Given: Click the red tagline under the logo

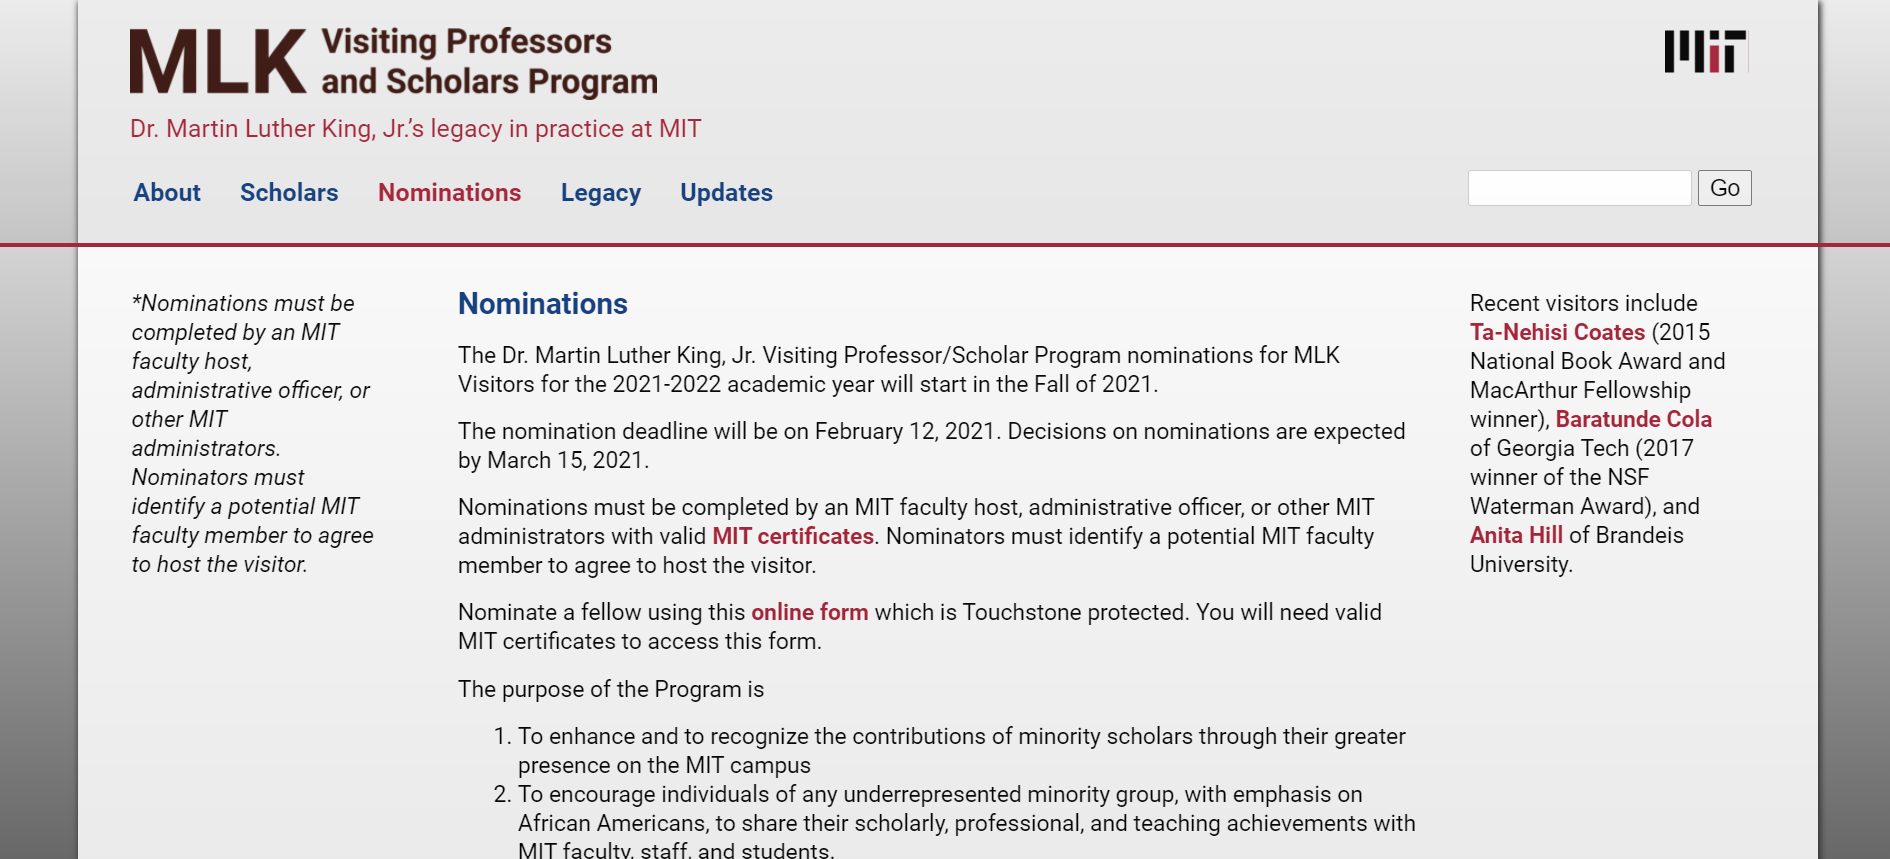Looking at the screenshot, I should pyautogui.click(x=415, y=129).
